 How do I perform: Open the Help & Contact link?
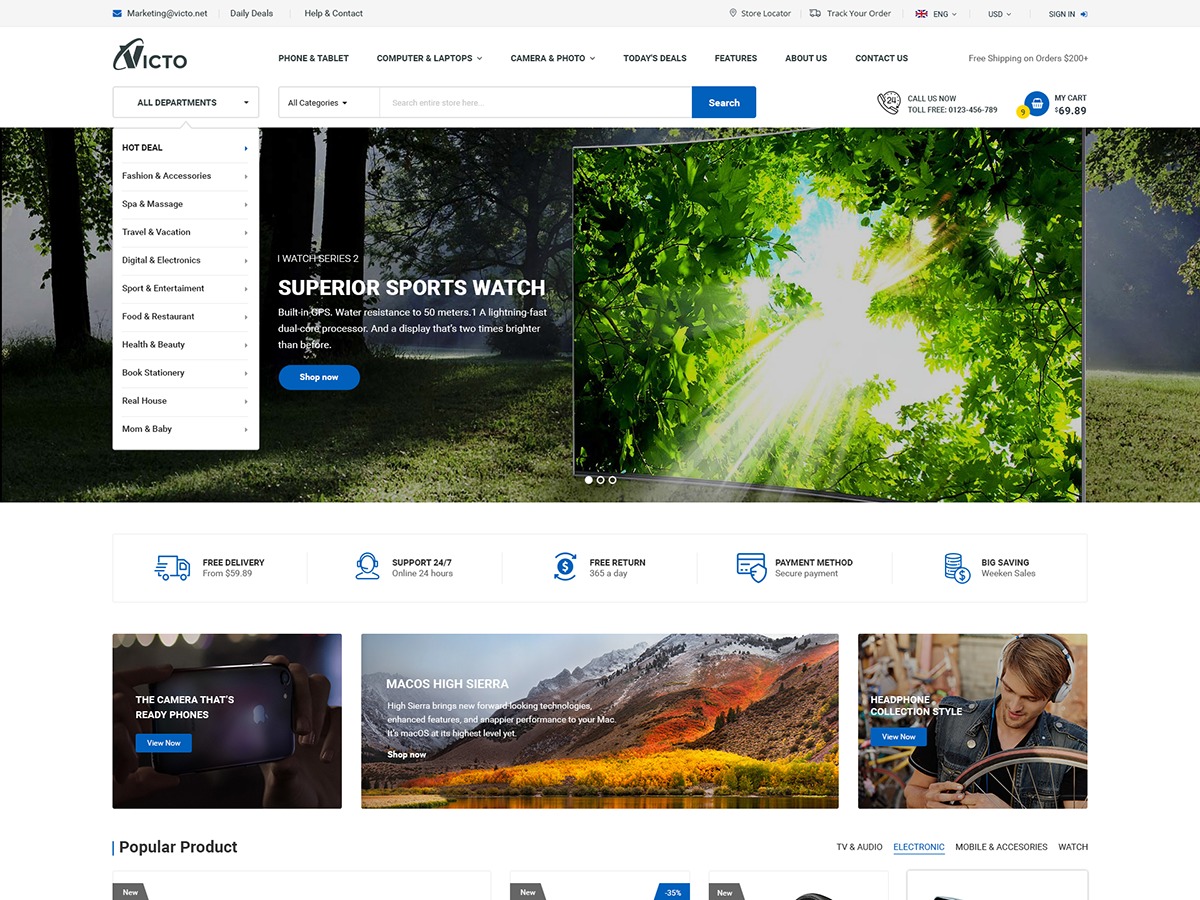pos(334,14)
